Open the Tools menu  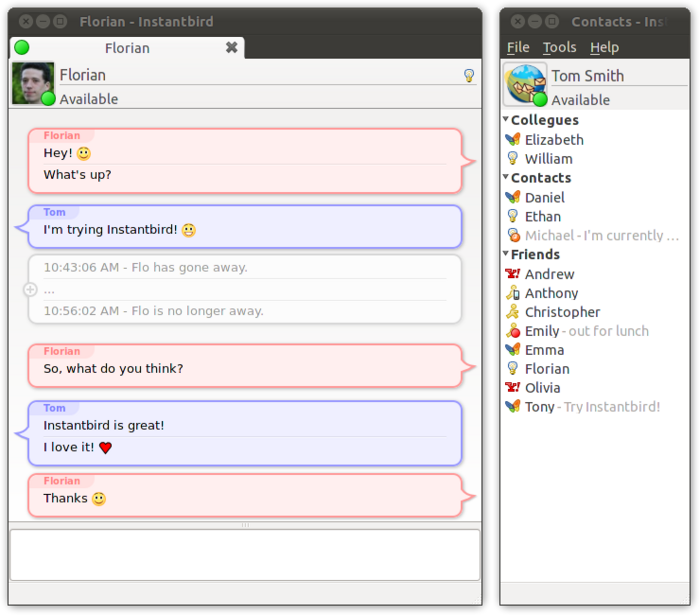(559, 47)
